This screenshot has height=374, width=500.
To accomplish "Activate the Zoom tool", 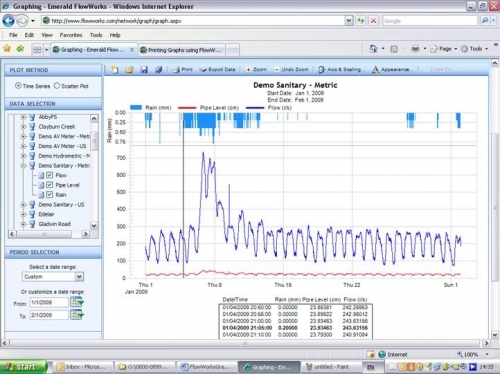I will 256,69.
